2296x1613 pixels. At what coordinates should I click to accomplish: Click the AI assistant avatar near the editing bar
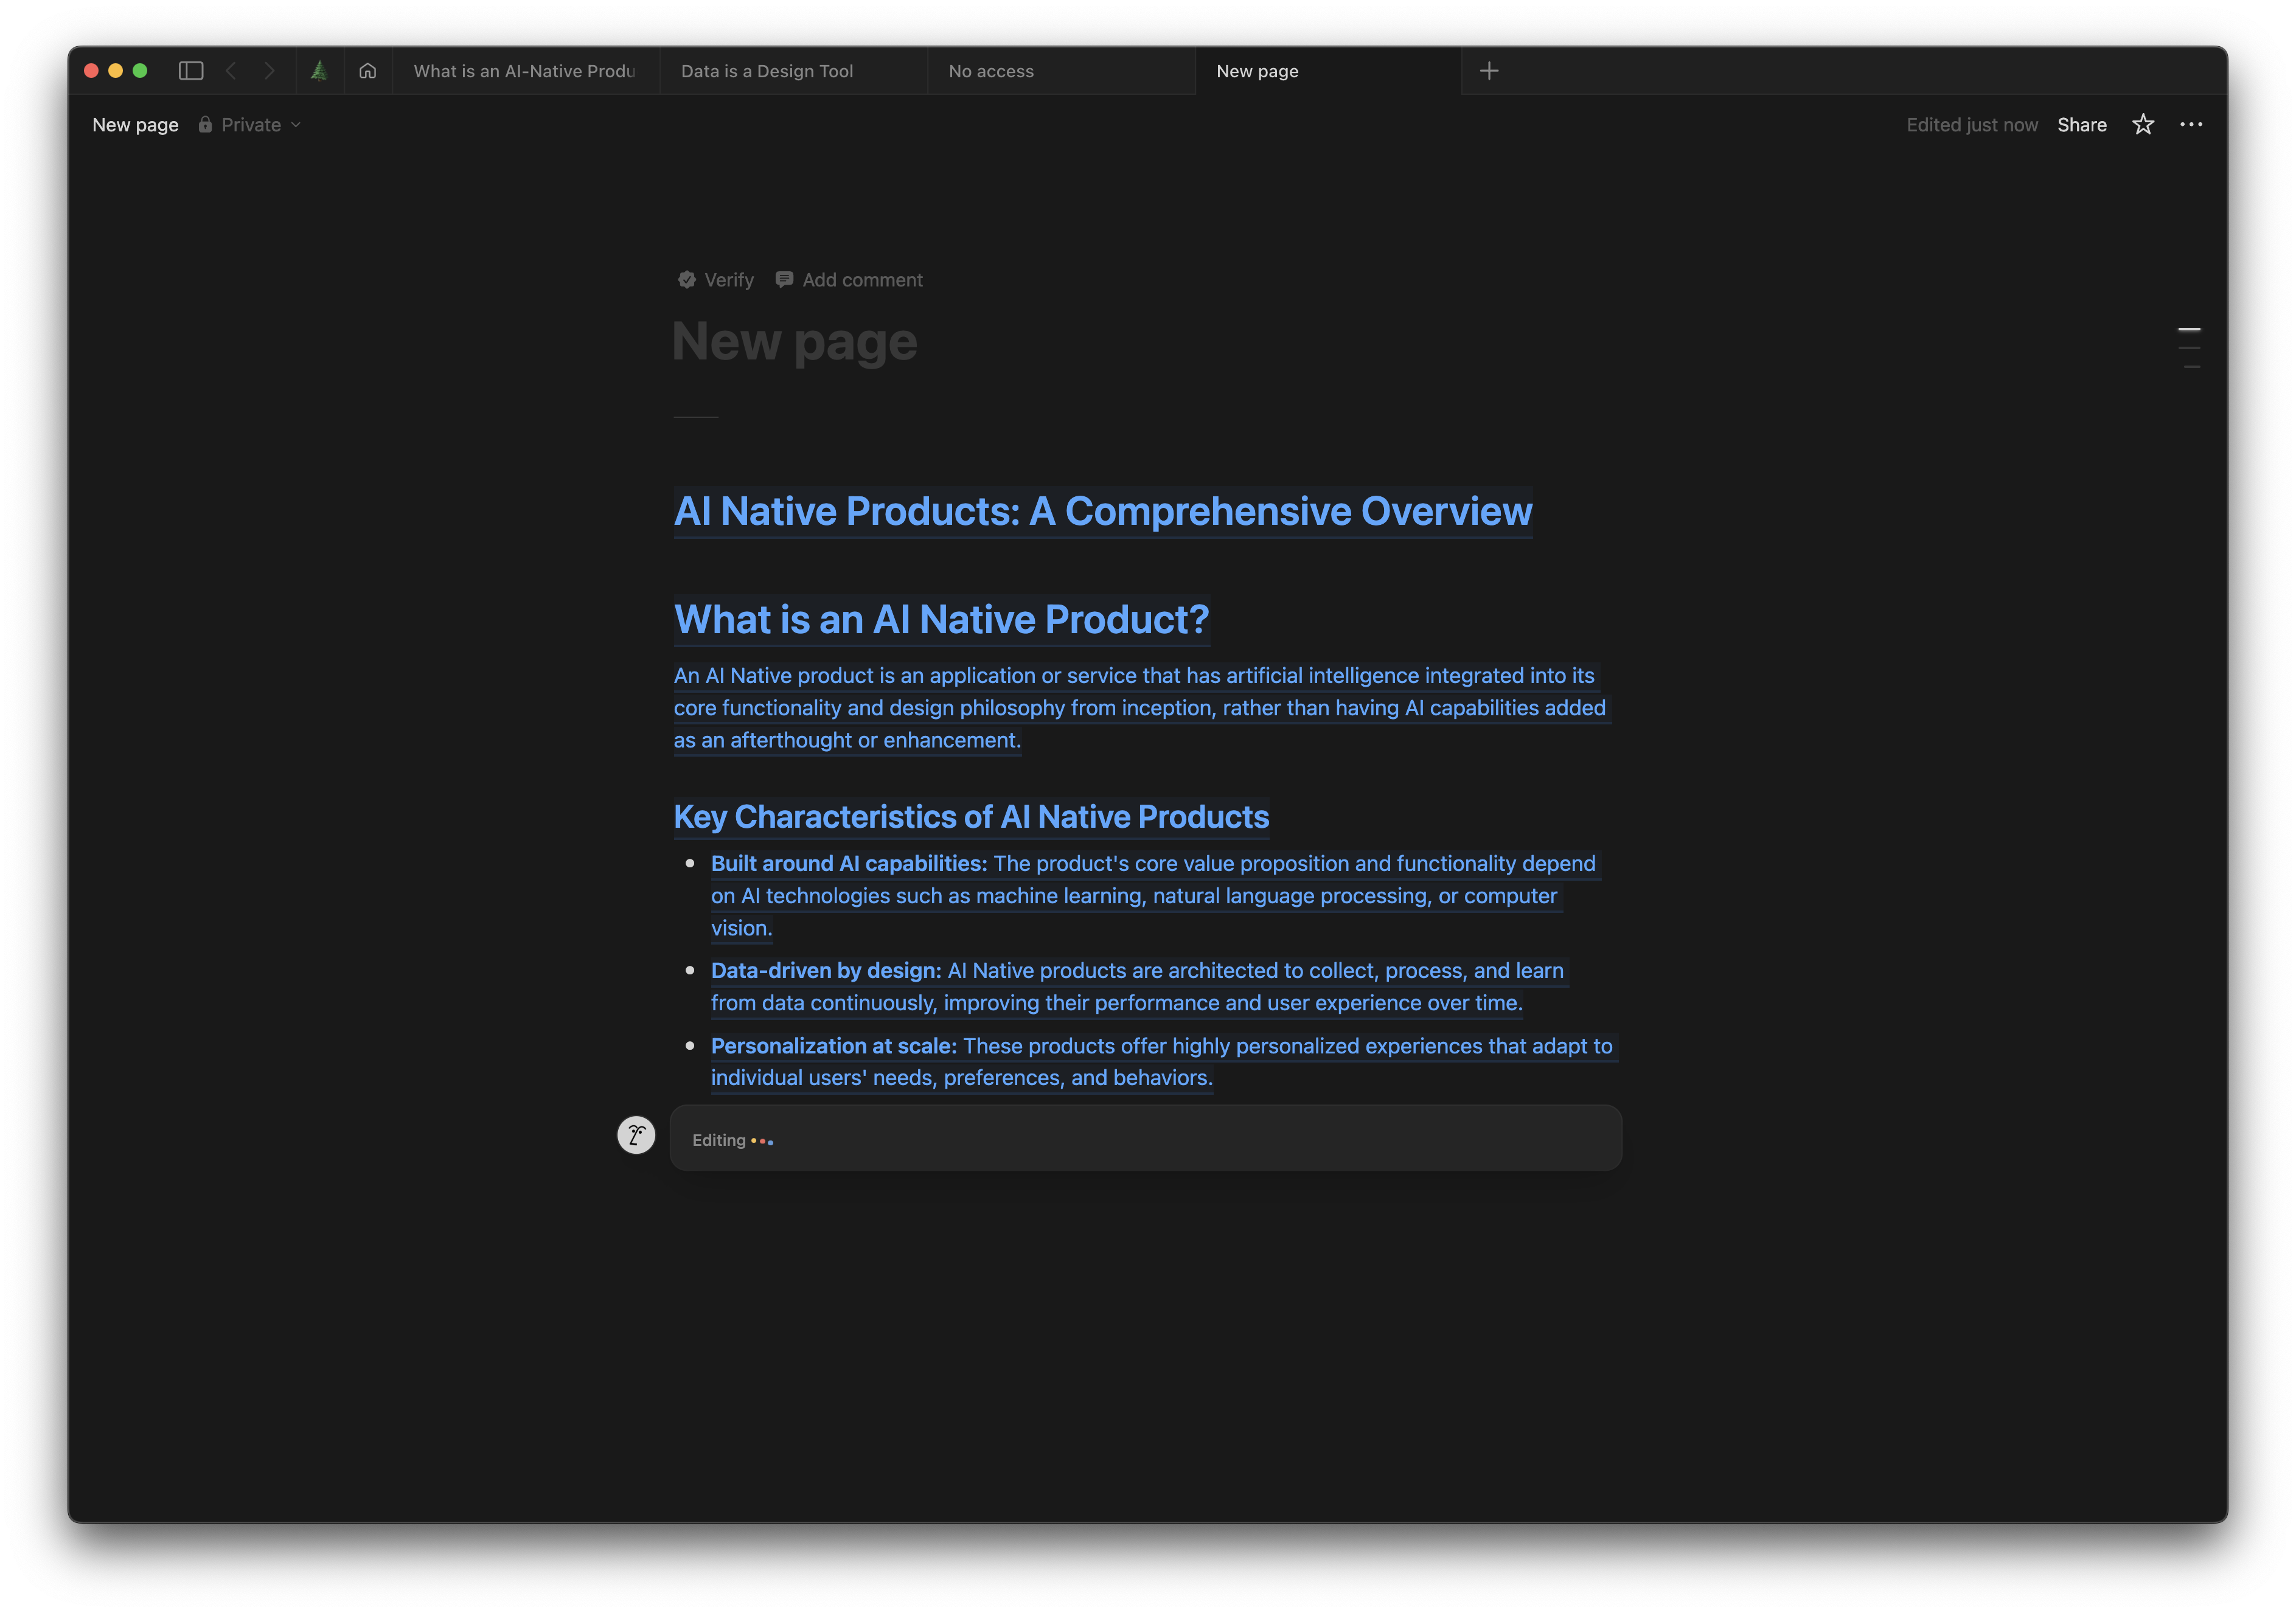(636, 1135)
